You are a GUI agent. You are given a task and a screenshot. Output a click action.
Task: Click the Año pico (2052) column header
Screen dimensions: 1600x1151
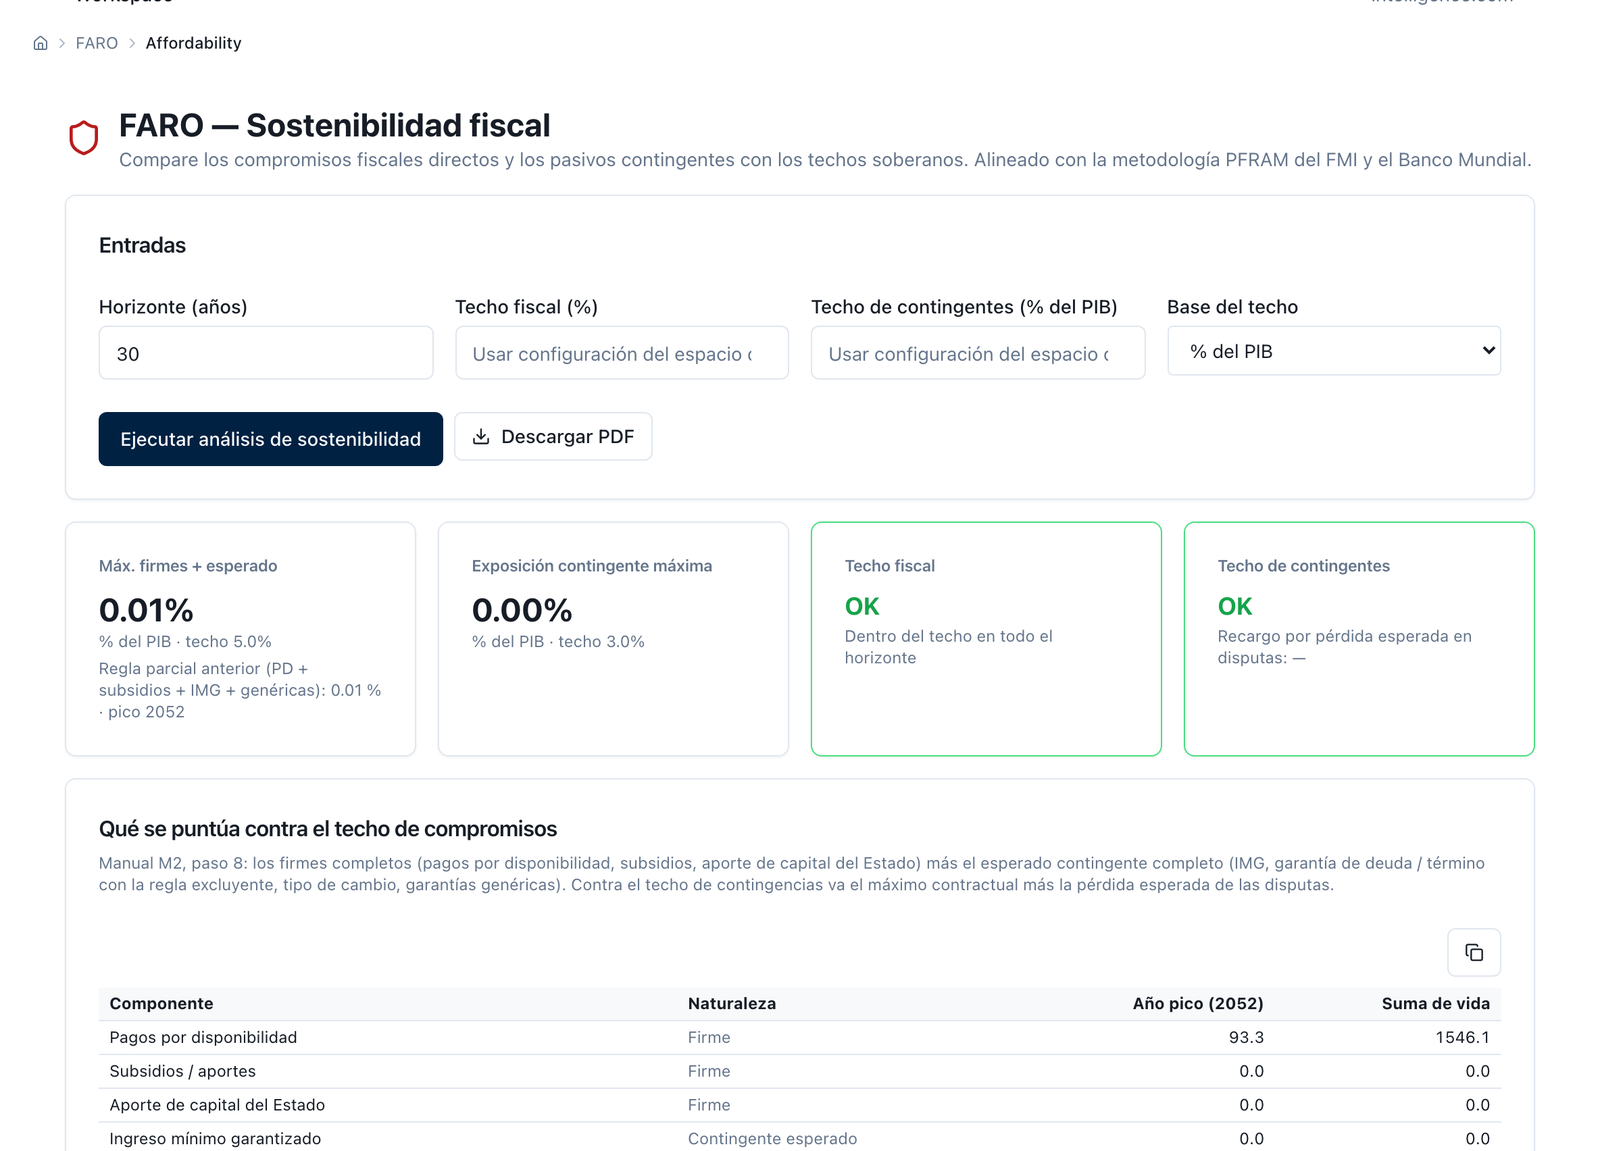click(1198, 1004)
